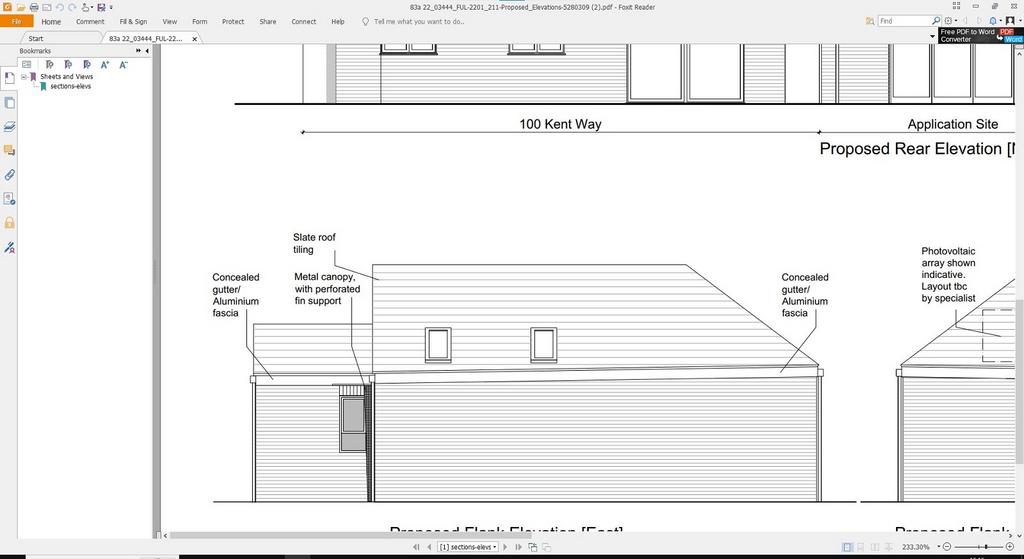Increase bookmark font size A+ icon
The image size is (1024, 559).
point(104,64)
